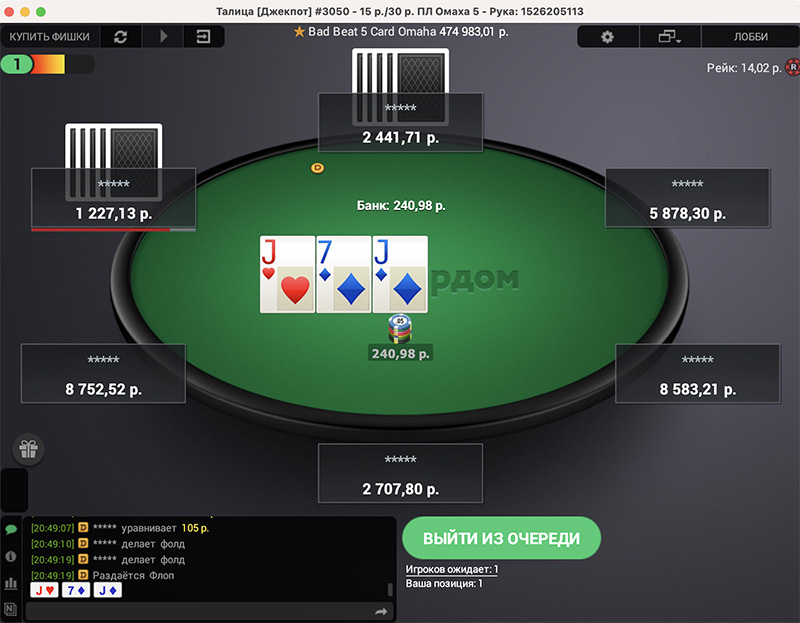Open the ЛОББИ button
This screenshot has width=800, height=623.
tap(751, 37)
